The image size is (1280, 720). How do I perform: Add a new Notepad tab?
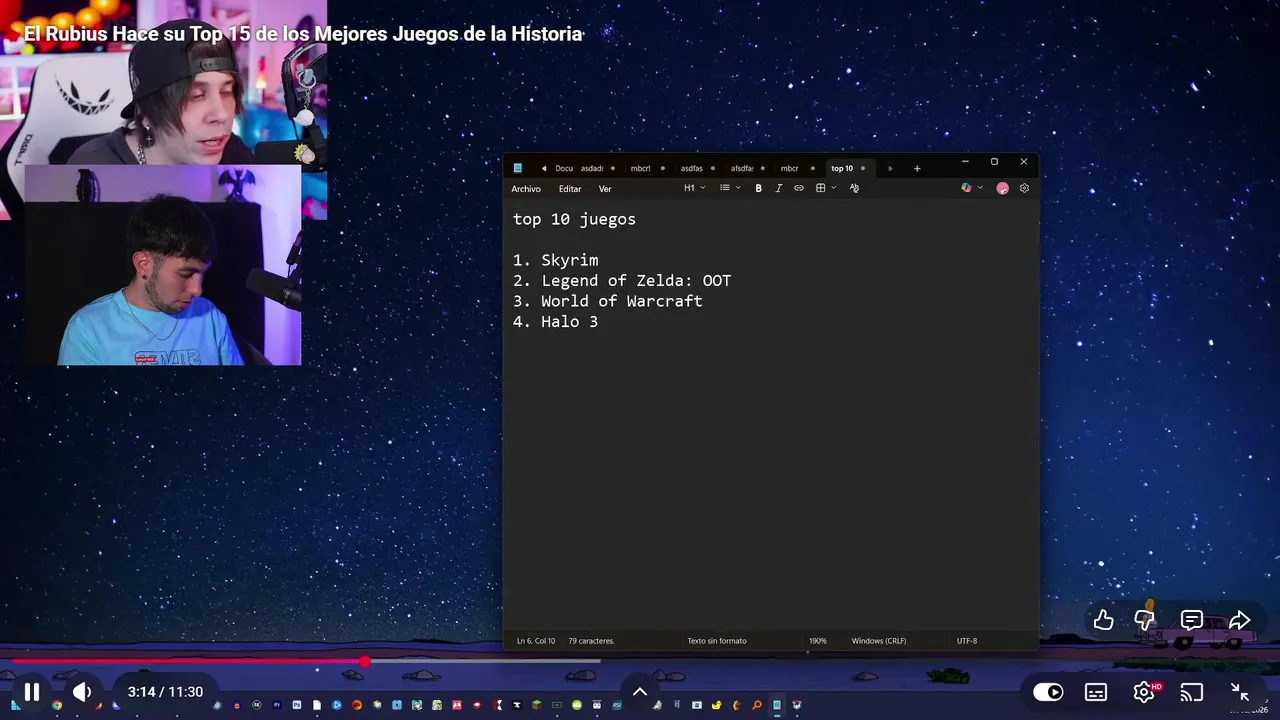[x=917, y=168]
